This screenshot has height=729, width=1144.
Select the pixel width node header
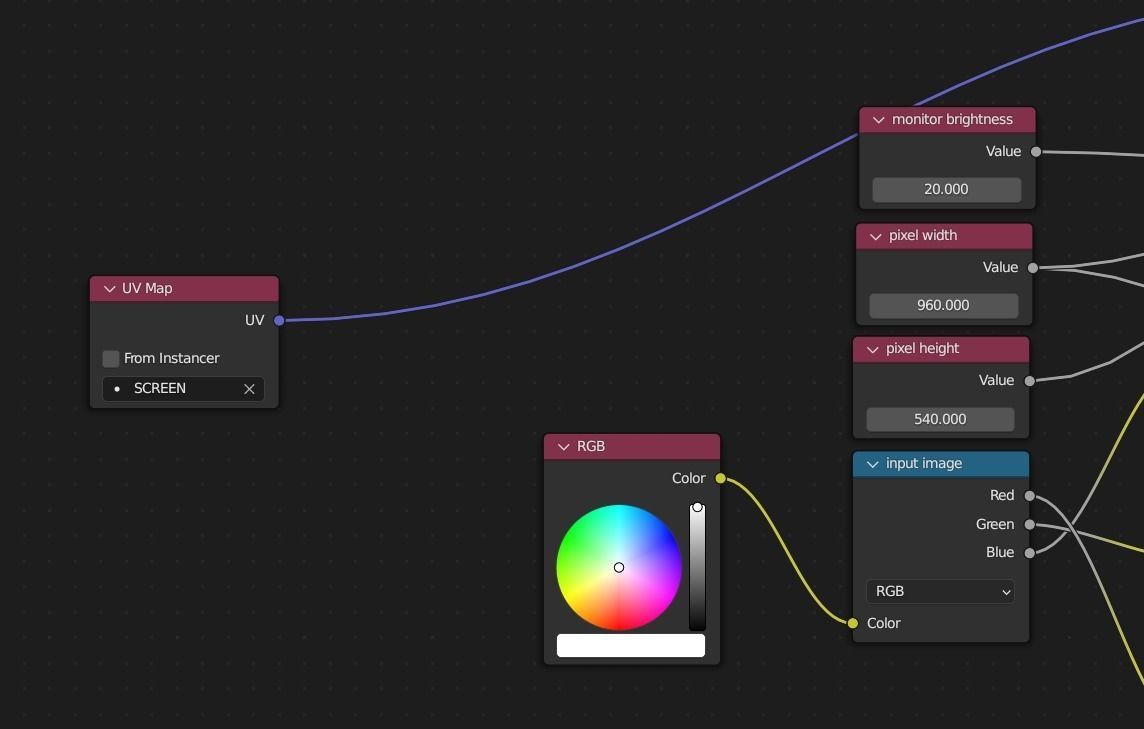pyautogui.click(x=944, y=236)
